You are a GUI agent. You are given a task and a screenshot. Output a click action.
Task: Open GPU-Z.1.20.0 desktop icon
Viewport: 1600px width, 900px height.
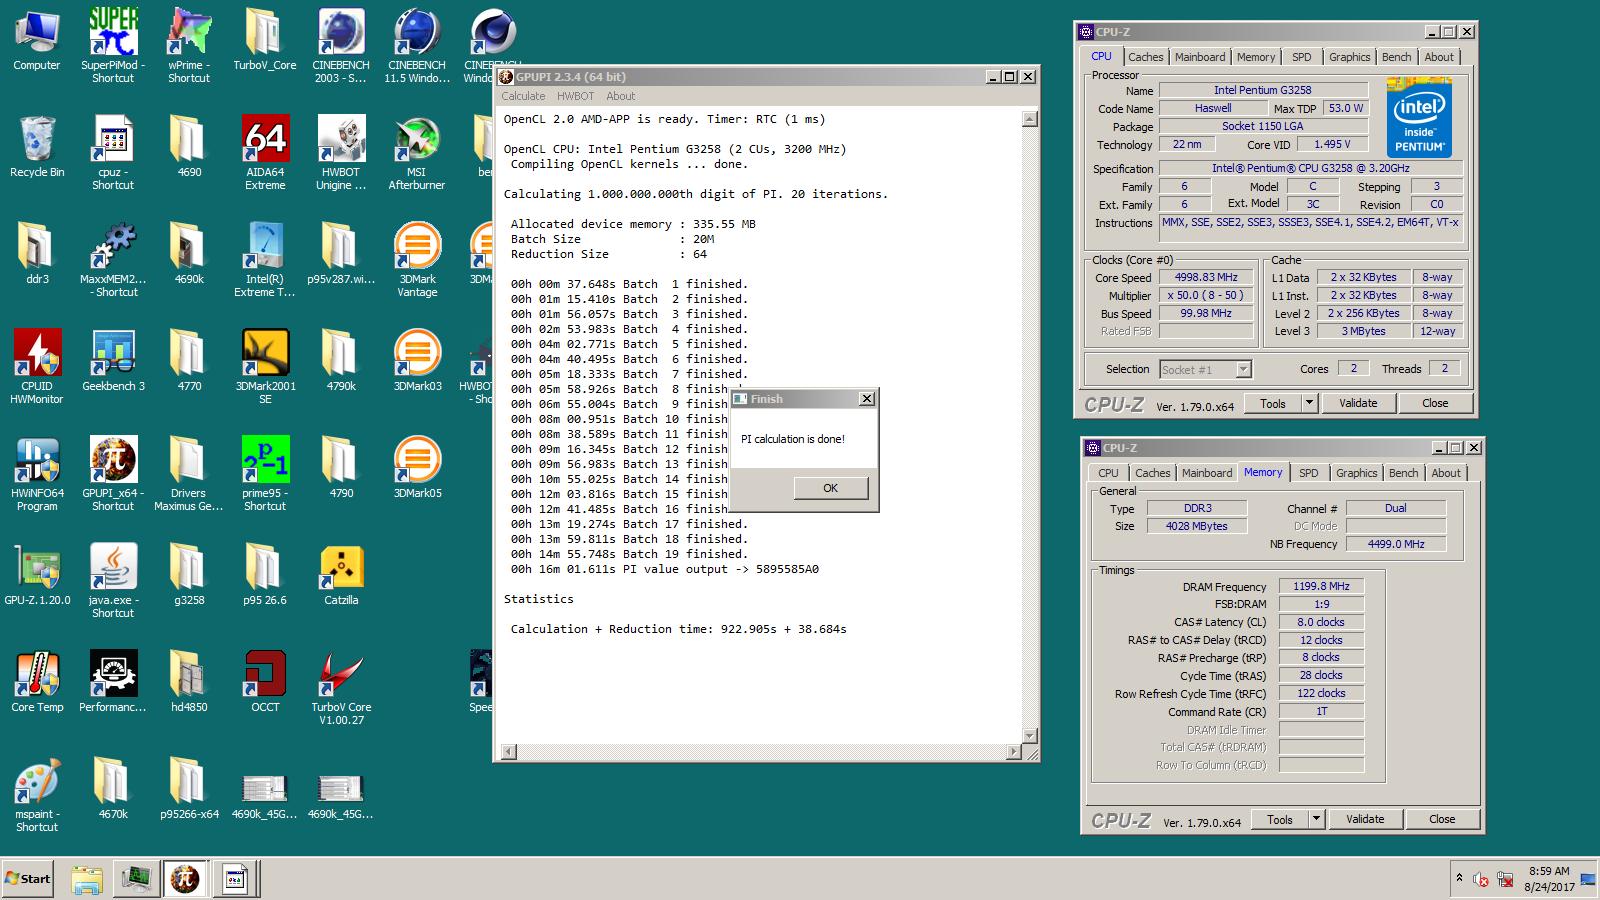pos(37,575)
